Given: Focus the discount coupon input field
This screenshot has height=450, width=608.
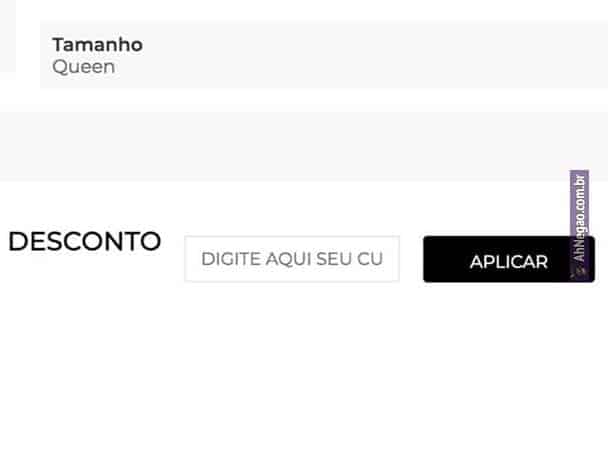Looking at the screenshot, I should [292, 259].
